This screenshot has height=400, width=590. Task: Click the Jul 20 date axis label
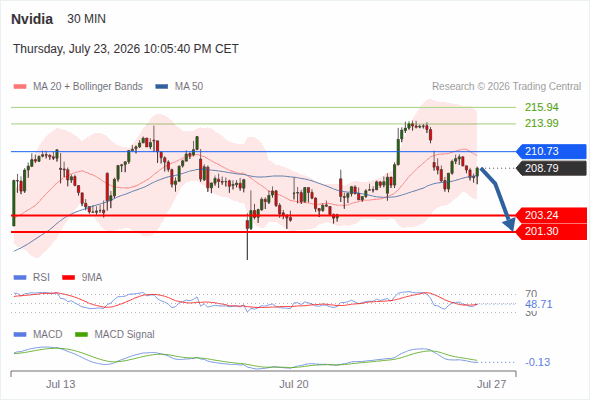pos(294,384)
